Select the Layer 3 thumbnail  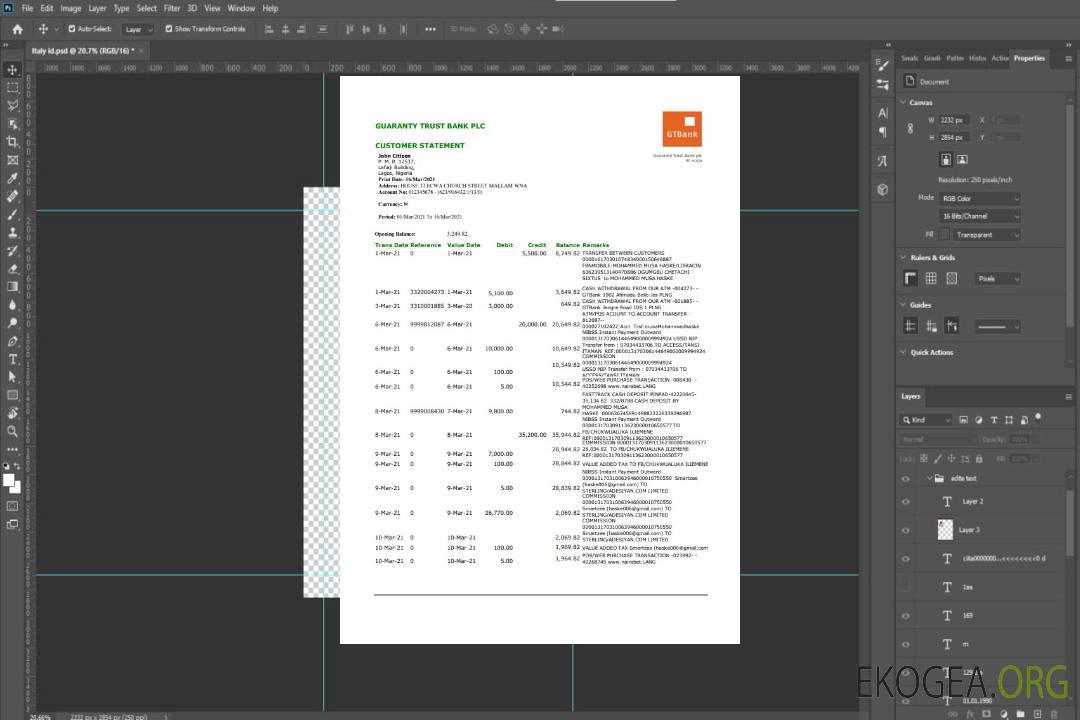point(946,529)
